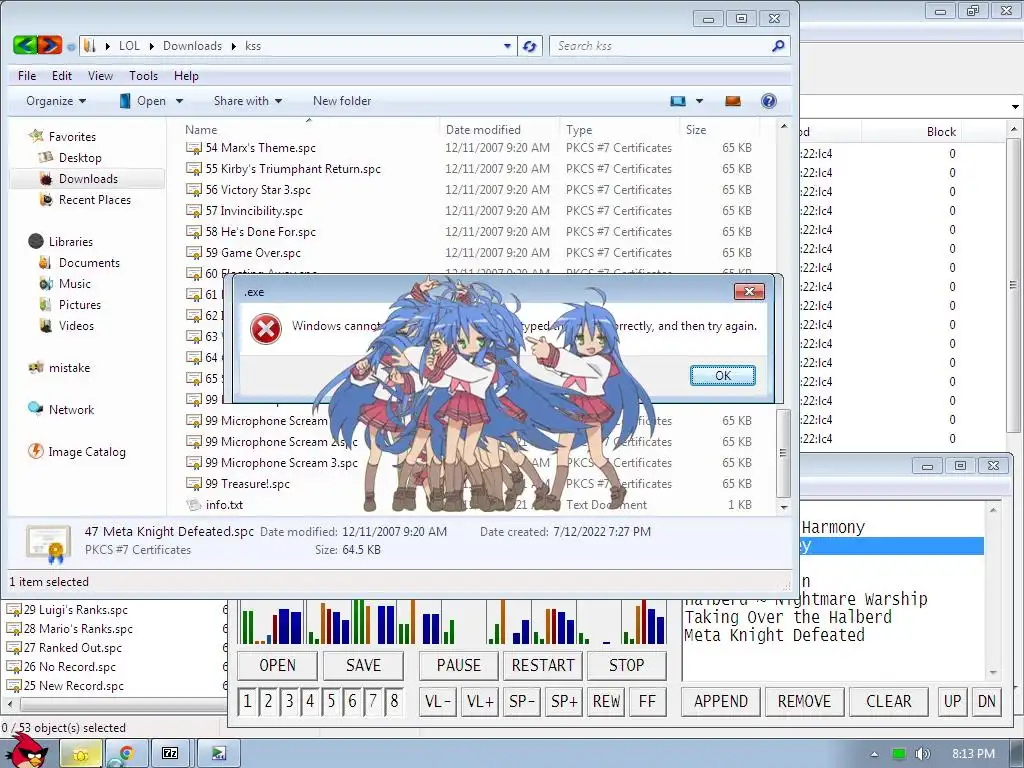
Task: Click RESTART in the SPC player
Action: 543,665
